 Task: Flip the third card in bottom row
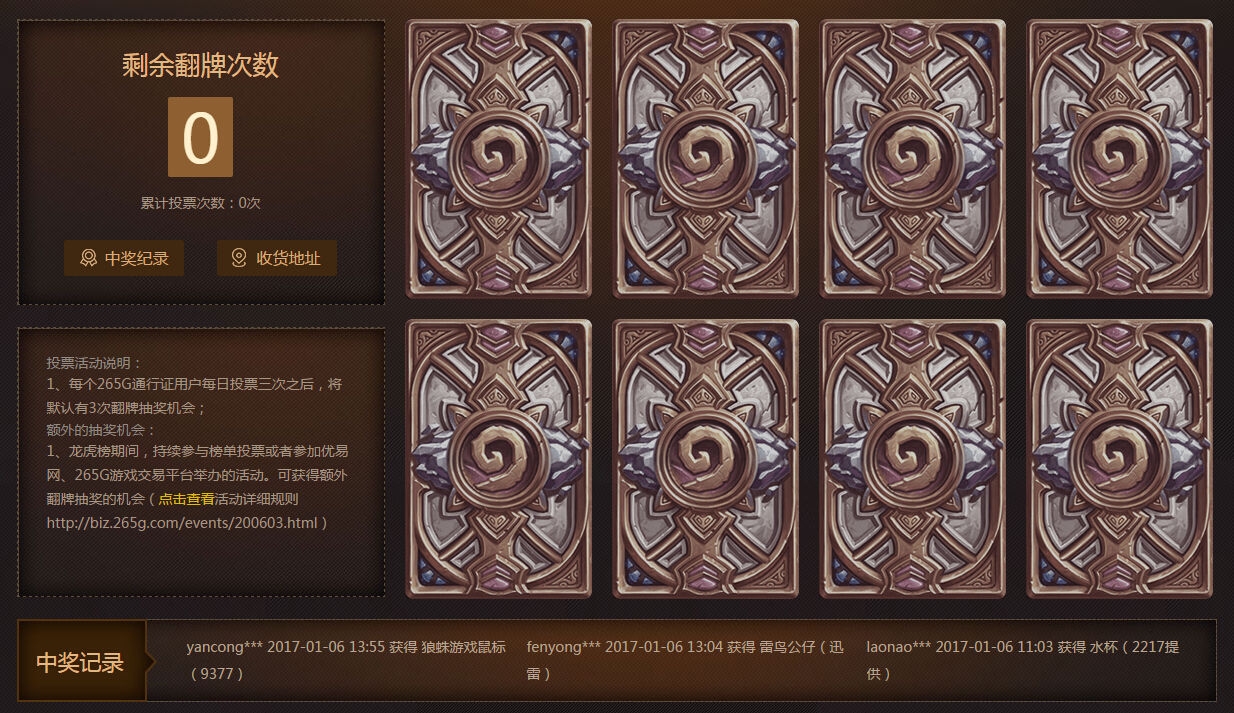(x=912, y=459)
